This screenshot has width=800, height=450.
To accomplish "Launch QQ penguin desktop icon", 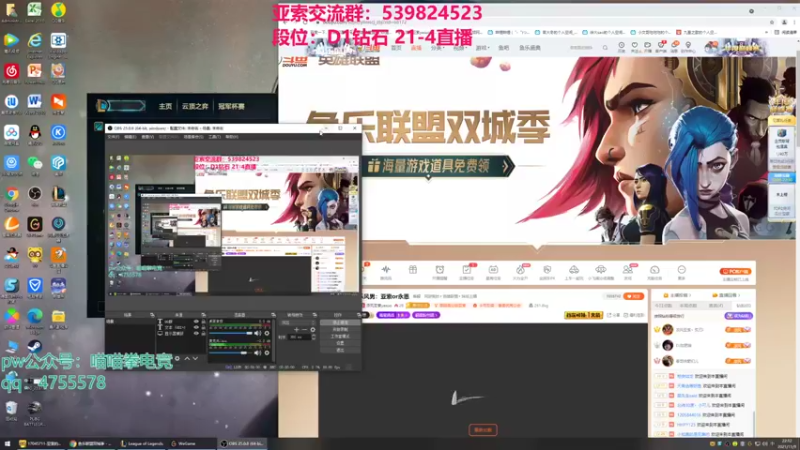I will [35, 133].
